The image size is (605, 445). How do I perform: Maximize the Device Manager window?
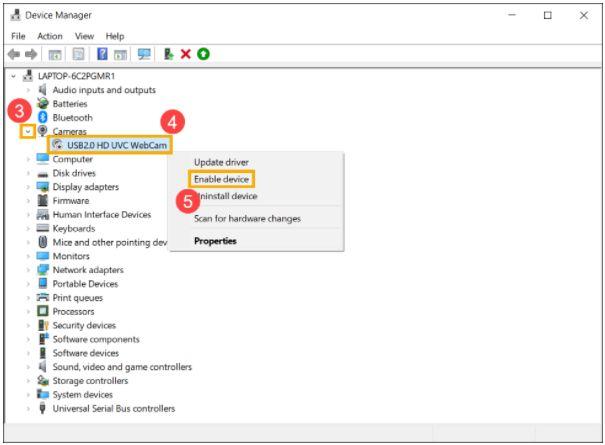[548, 15]
